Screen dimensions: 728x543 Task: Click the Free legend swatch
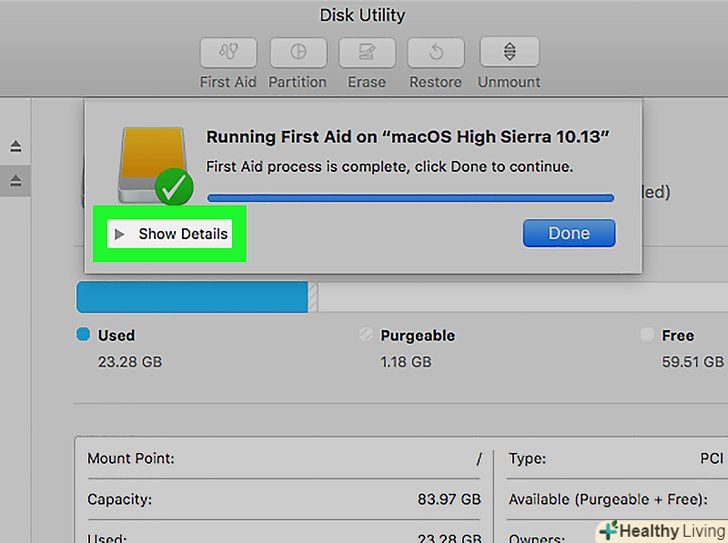coord(647,336)
